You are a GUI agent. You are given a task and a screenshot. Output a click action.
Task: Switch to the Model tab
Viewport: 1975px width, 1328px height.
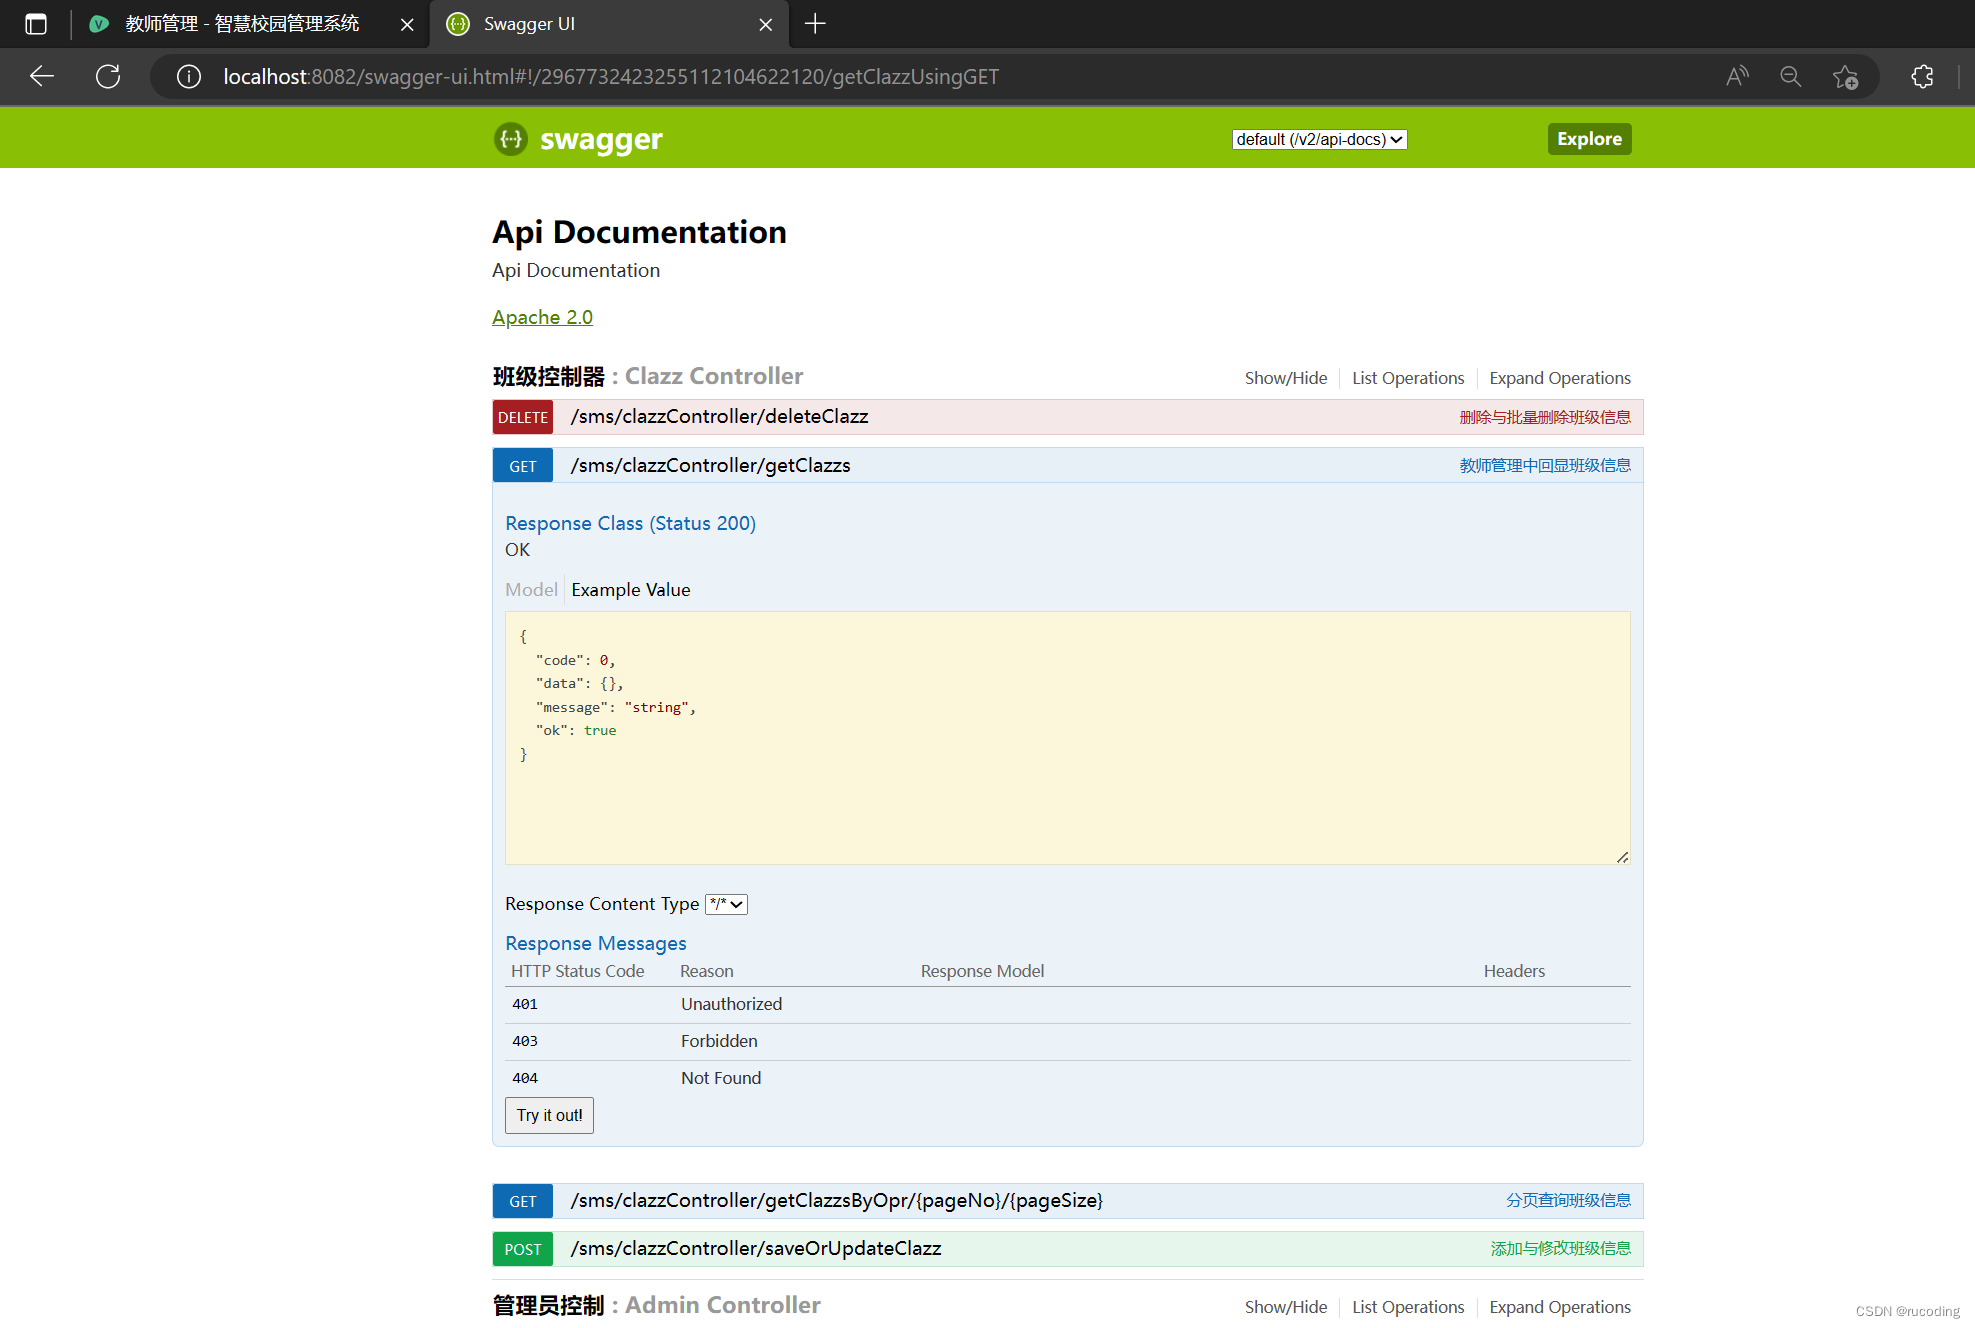coord(531,590)
